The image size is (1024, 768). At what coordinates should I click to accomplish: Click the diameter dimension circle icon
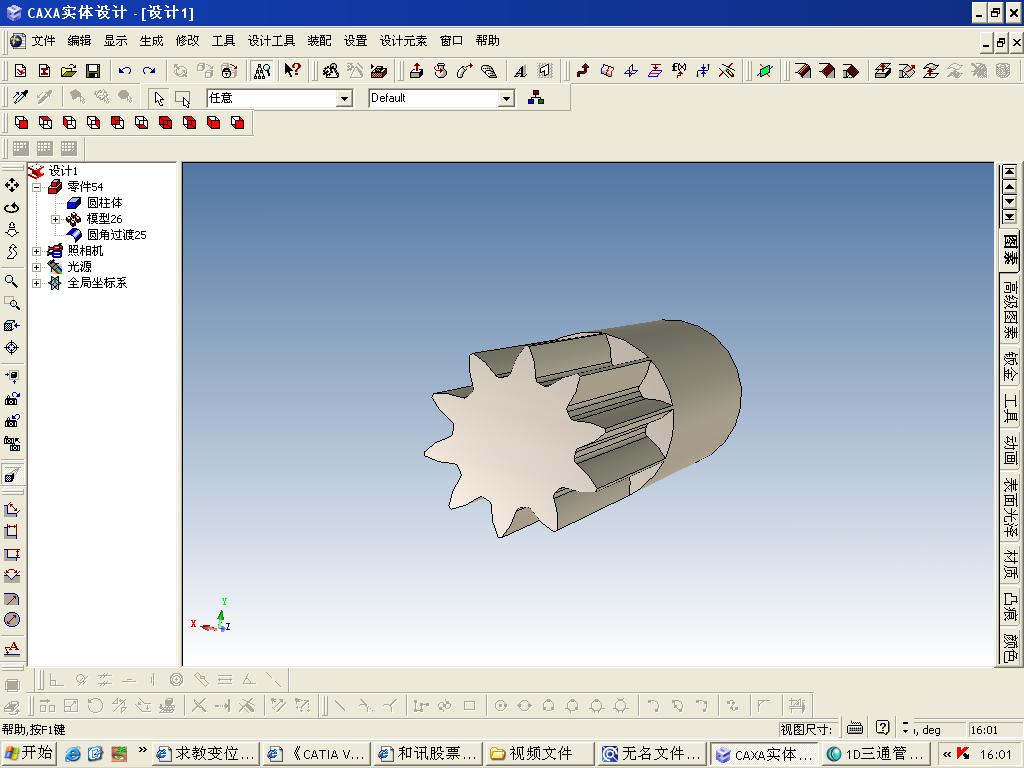(x=12, y=620)
